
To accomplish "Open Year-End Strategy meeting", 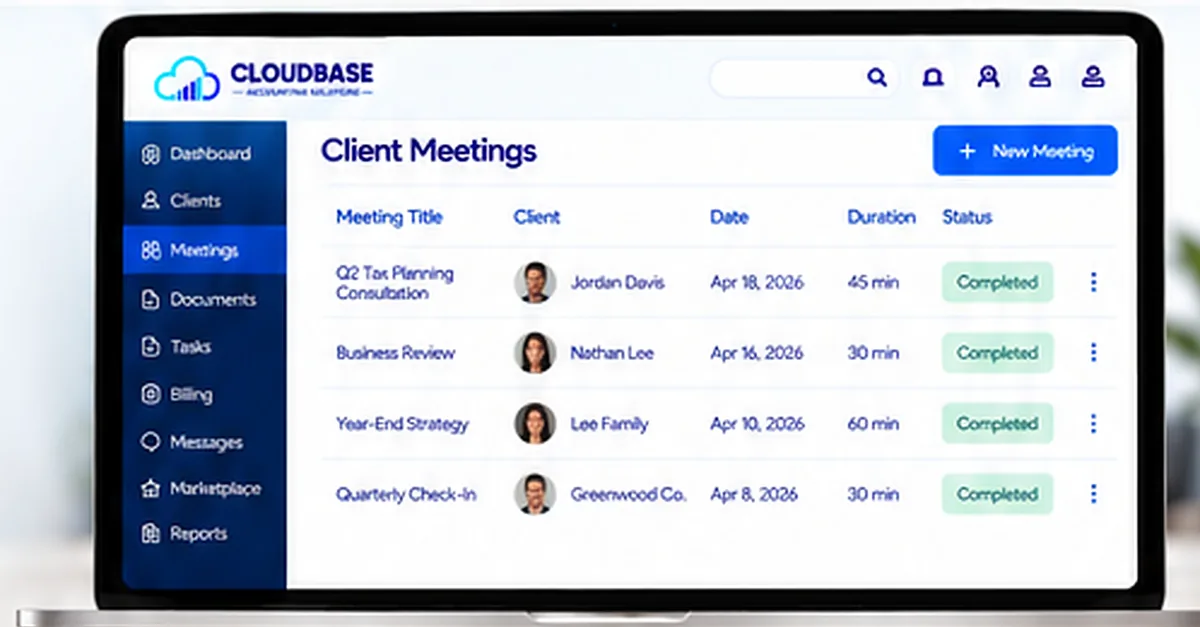I will 402,423.
